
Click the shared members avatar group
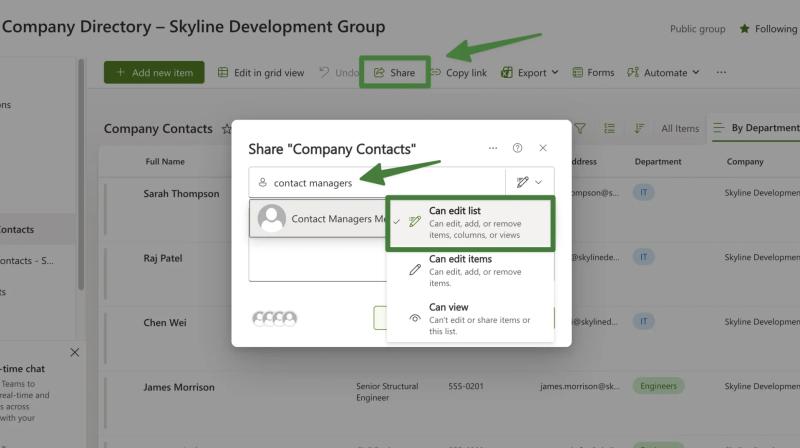point(274,318)
